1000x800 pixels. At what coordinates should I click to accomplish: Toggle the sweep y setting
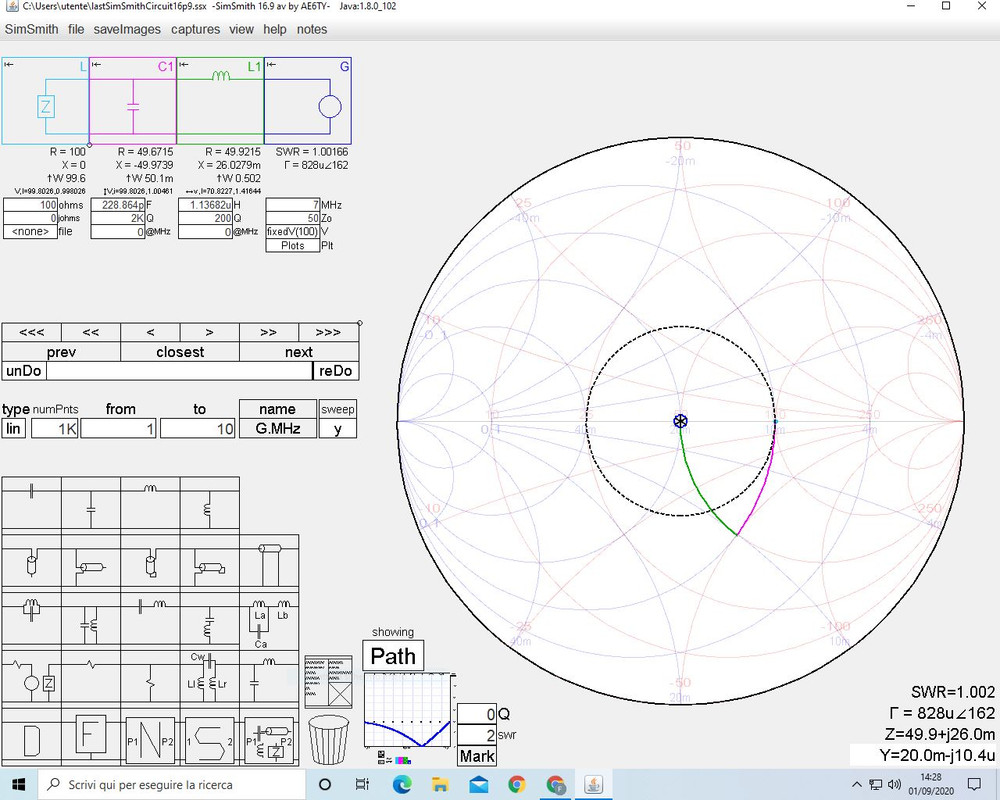point(337,429)
